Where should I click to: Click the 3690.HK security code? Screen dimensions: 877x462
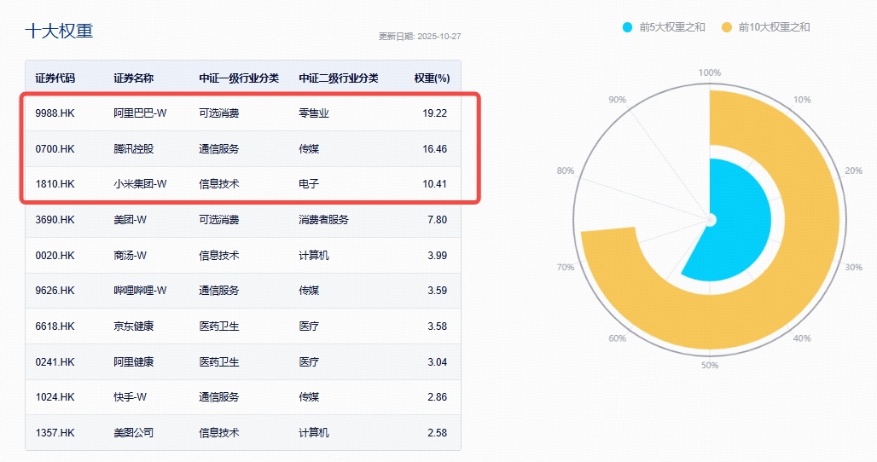pos(55,220)
